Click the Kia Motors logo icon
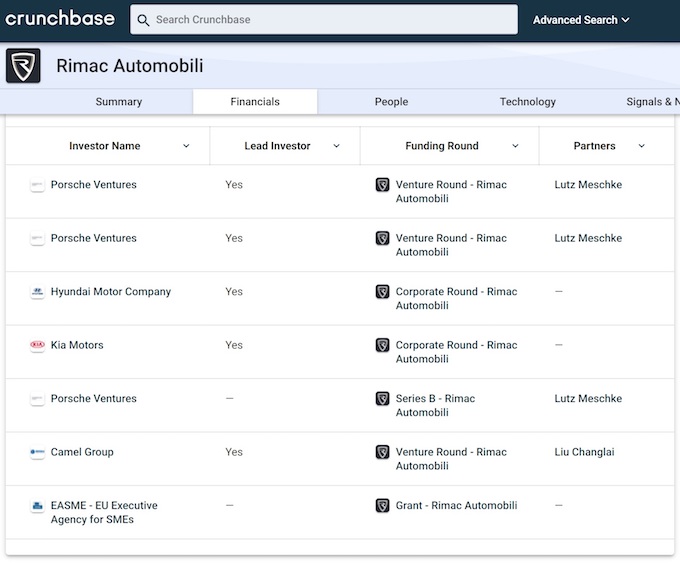The image size is (680, 563). (x=37, y=346)
